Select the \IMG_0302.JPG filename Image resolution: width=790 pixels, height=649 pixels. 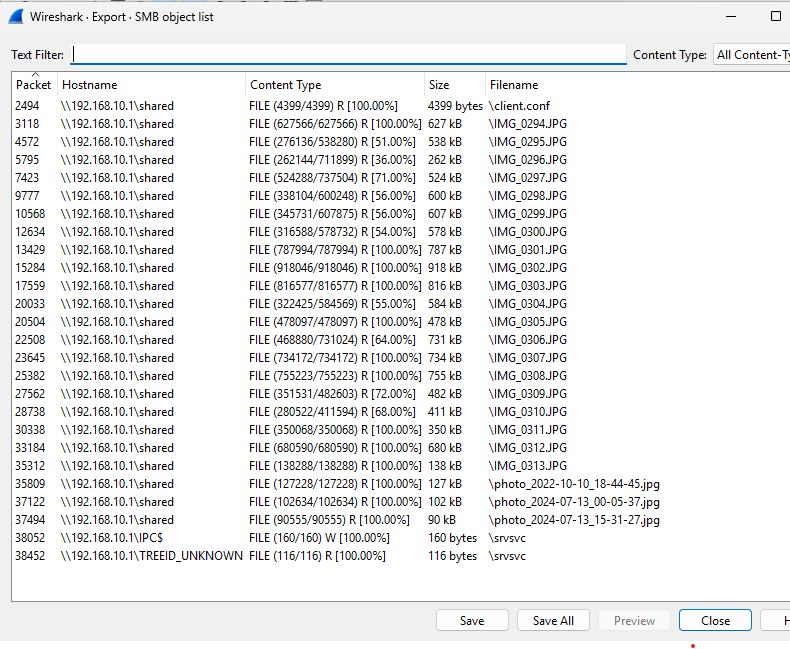[528, 268]
